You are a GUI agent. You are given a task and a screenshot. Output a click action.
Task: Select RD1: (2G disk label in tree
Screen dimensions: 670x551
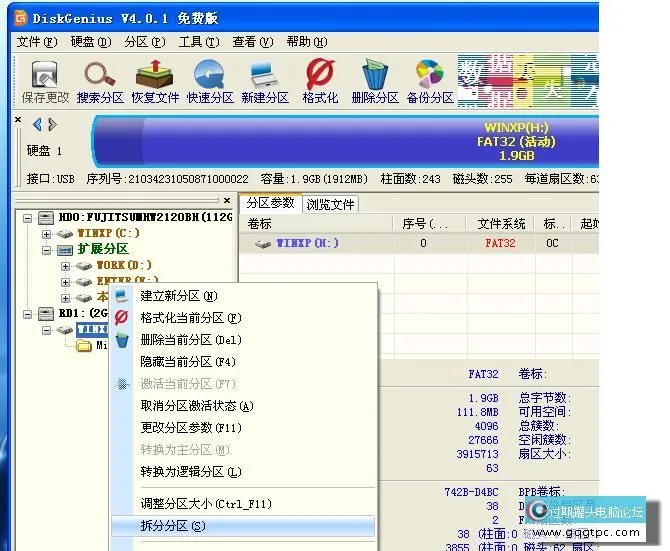(x=83, y=314)
